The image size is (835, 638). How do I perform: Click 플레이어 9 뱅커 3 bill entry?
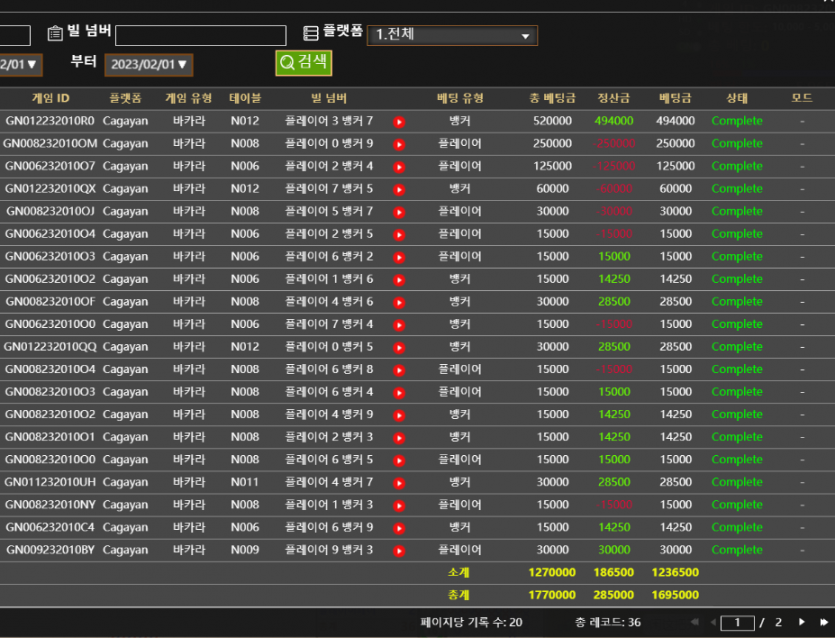329,550
